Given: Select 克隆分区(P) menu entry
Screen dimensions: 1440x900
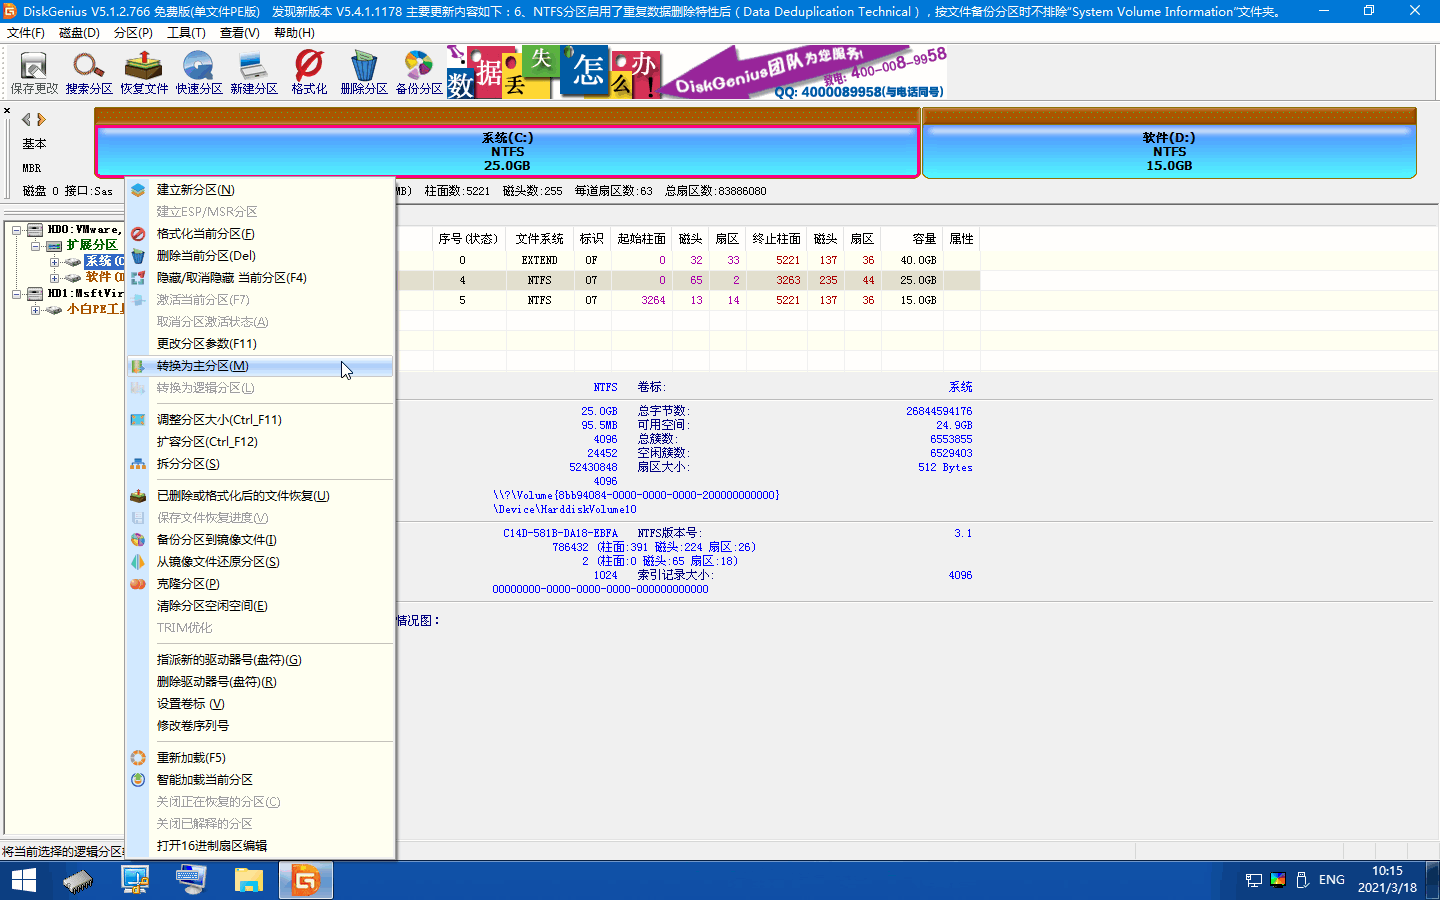Looking at the screenshot, I should coord(260,584).
